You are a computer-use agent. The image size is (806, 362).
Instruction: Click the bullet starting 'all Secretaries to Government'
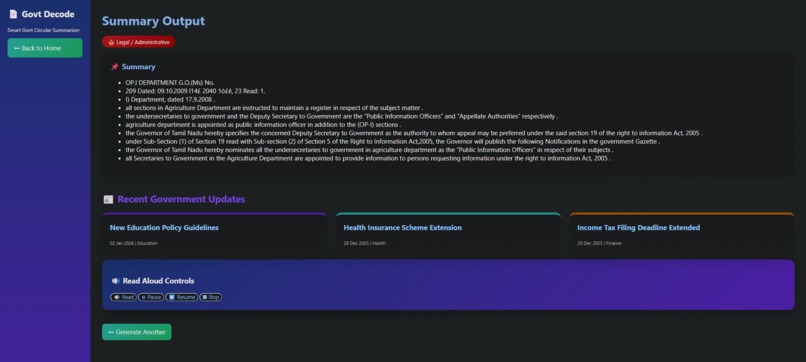click(368, 158)
